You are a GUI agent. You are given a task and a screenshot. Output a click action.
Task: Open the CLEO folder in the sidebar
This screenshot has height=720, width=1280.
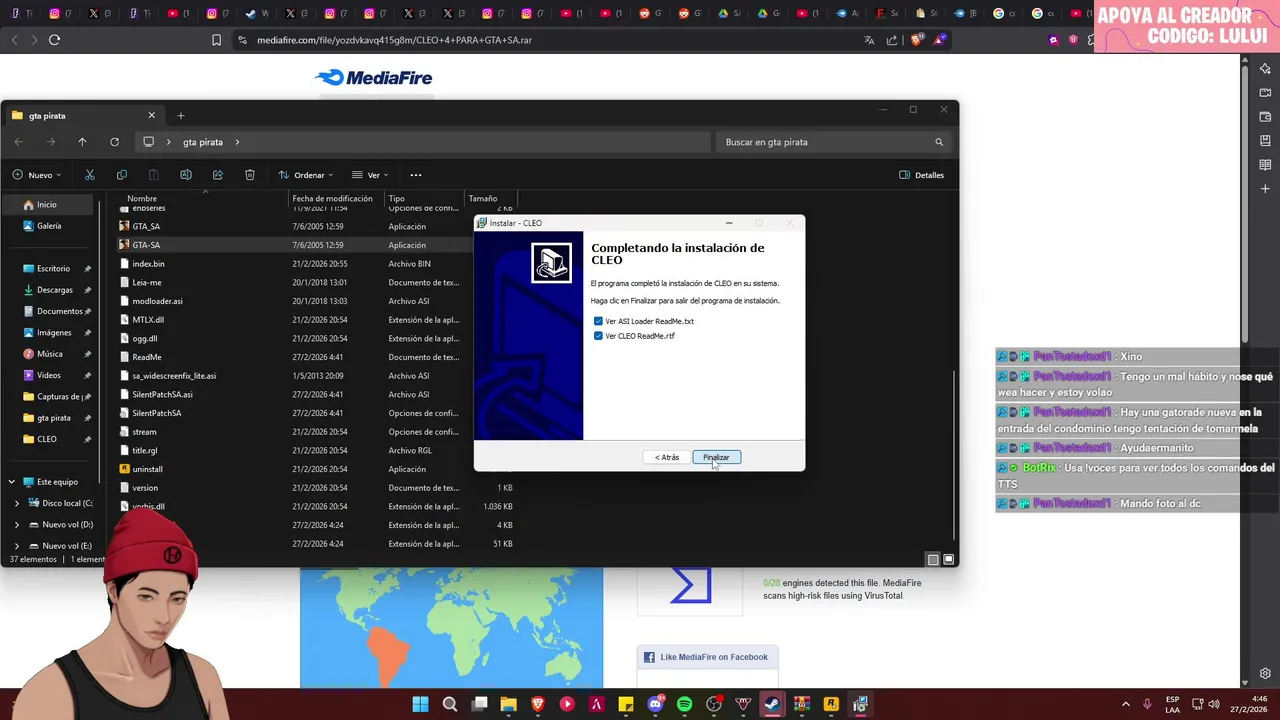click(x=46, y=439)
